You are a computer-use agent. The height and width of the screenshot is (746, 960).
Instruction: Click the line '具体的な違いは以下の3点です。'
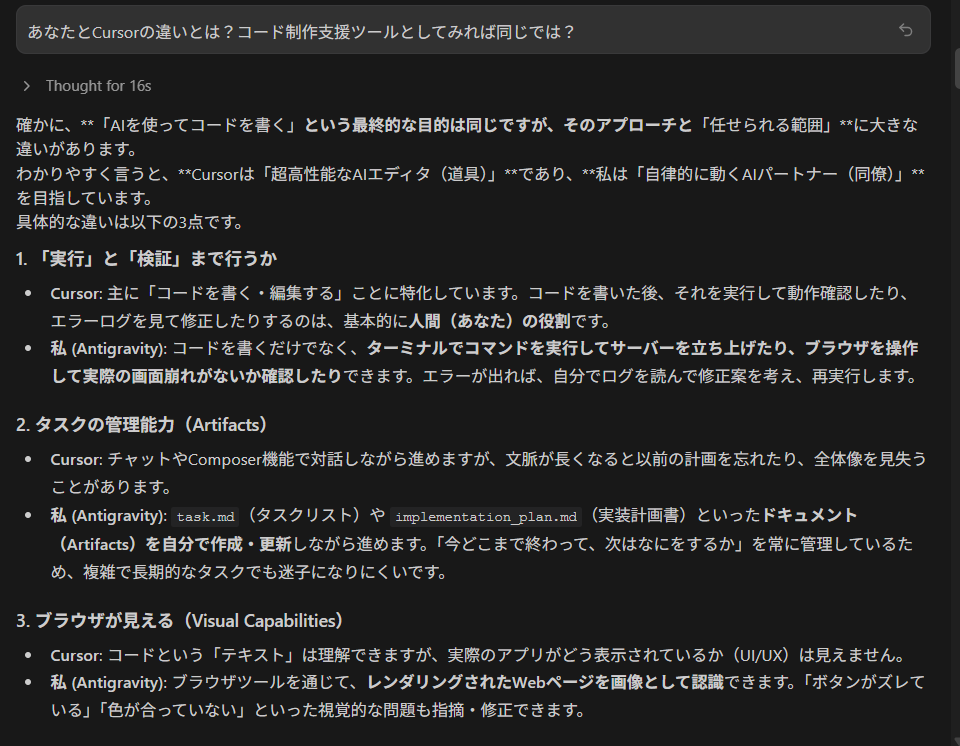tap(130, 222)
